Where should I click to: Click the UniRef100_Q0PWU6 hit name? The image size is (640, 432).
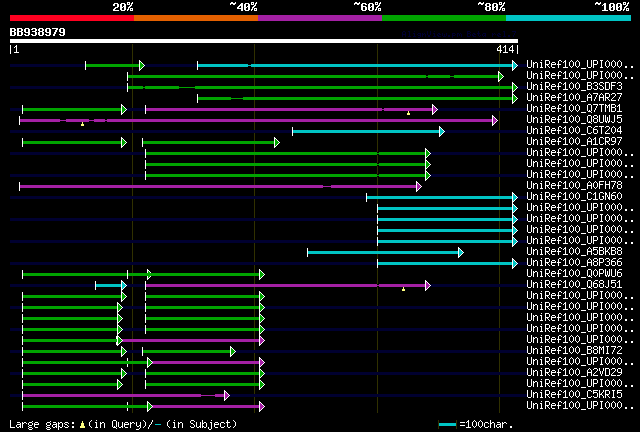point(574,274)
